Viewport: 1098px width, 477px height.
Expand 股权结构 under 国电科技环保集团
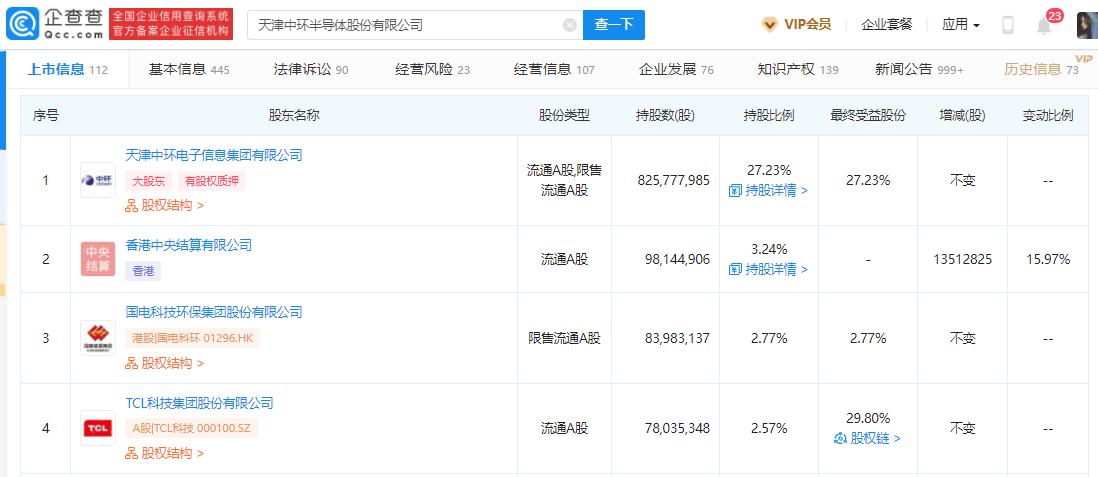[164, 363]
